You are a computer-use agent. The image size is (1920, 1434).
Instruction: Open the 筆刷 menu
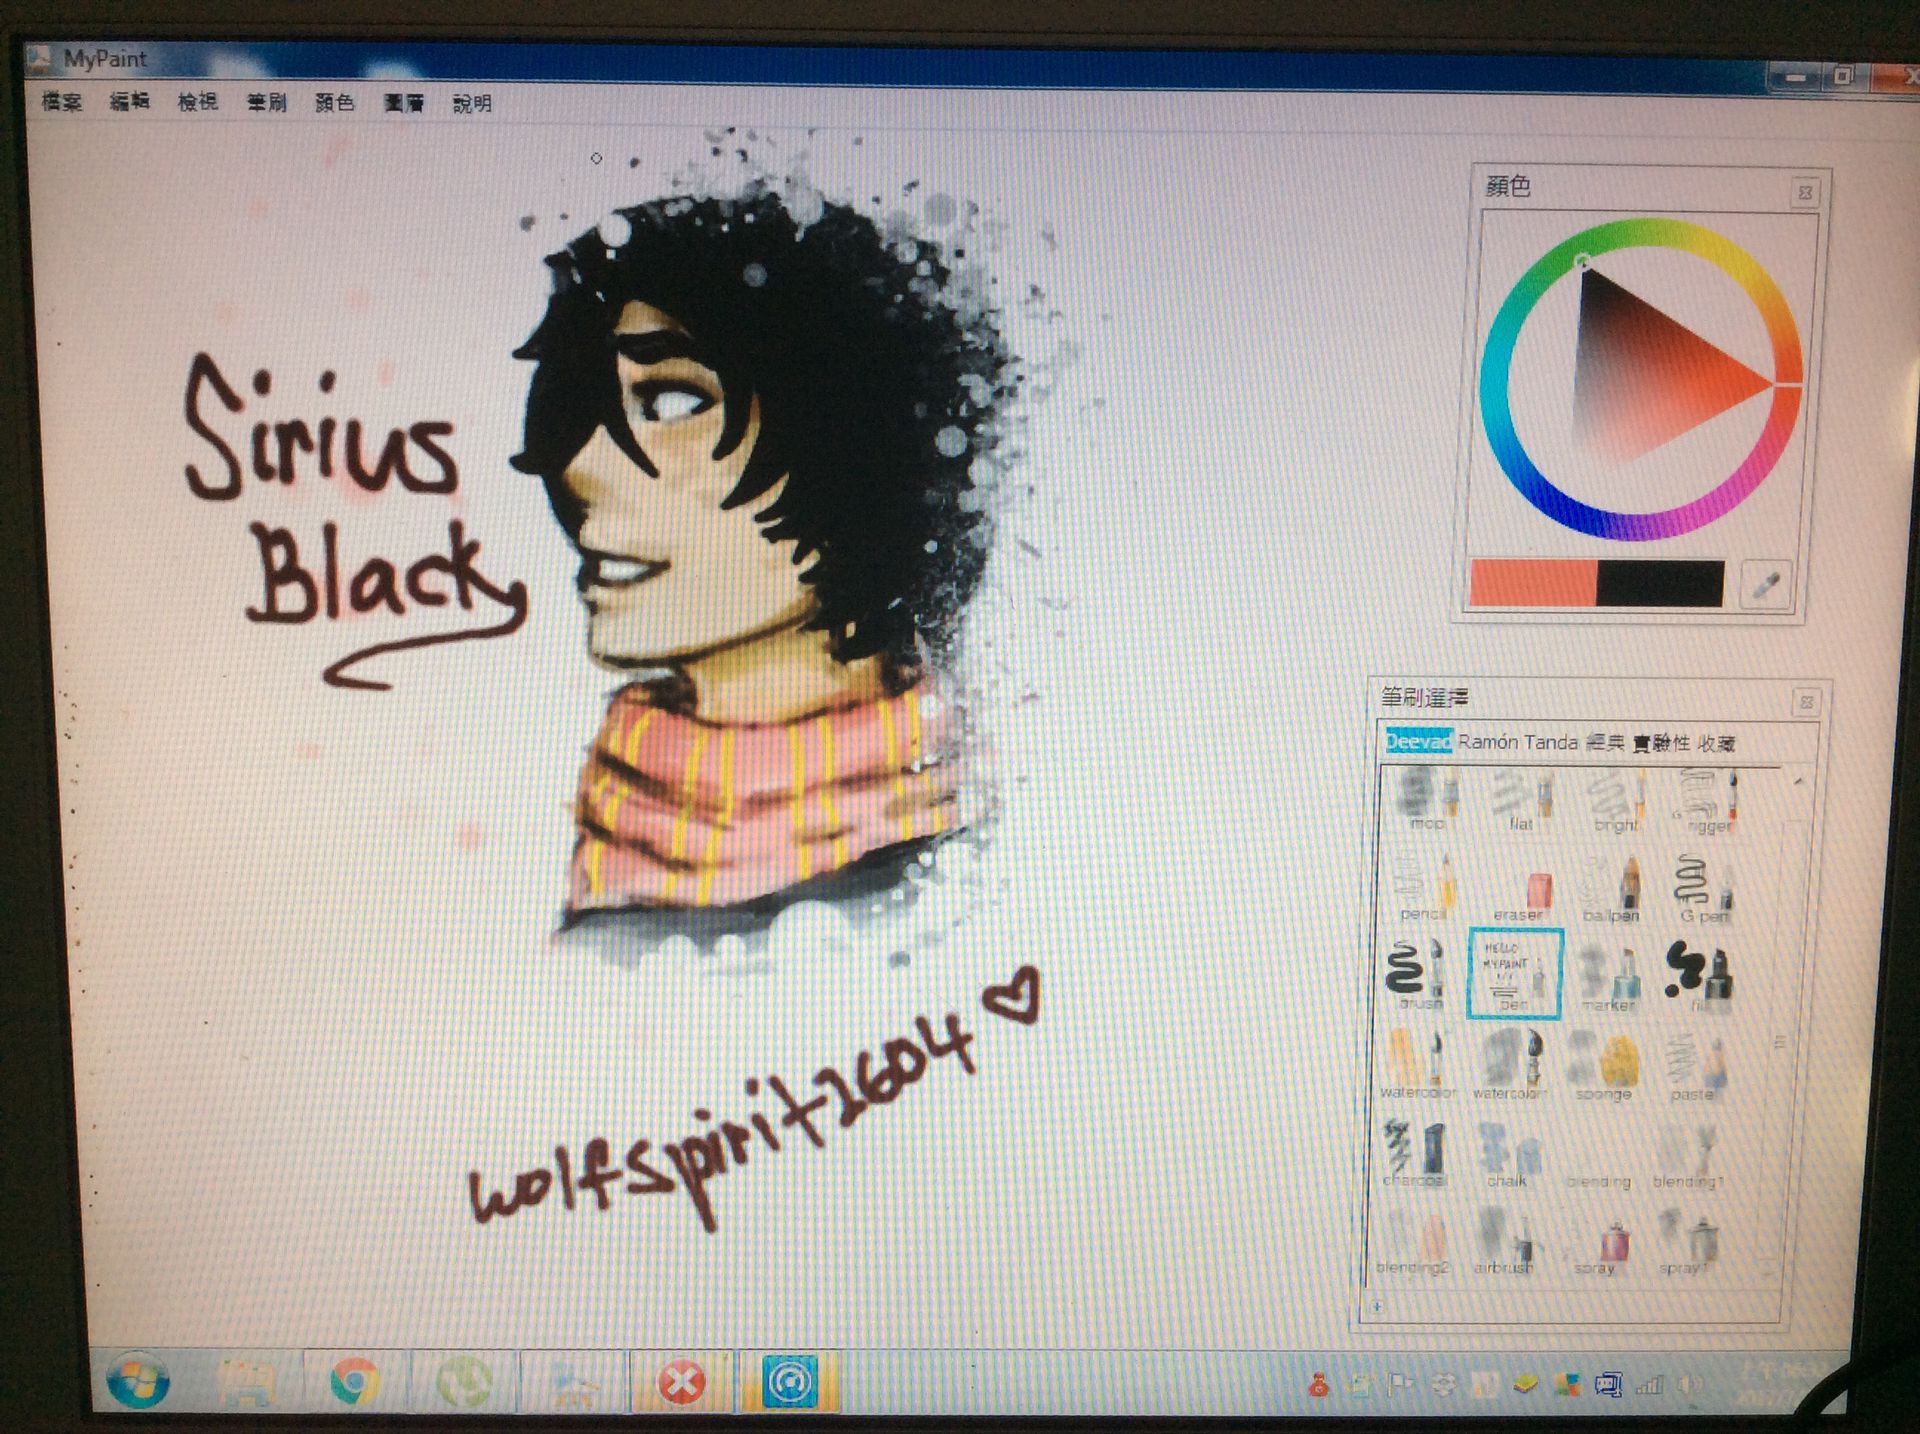coord(267,102)
